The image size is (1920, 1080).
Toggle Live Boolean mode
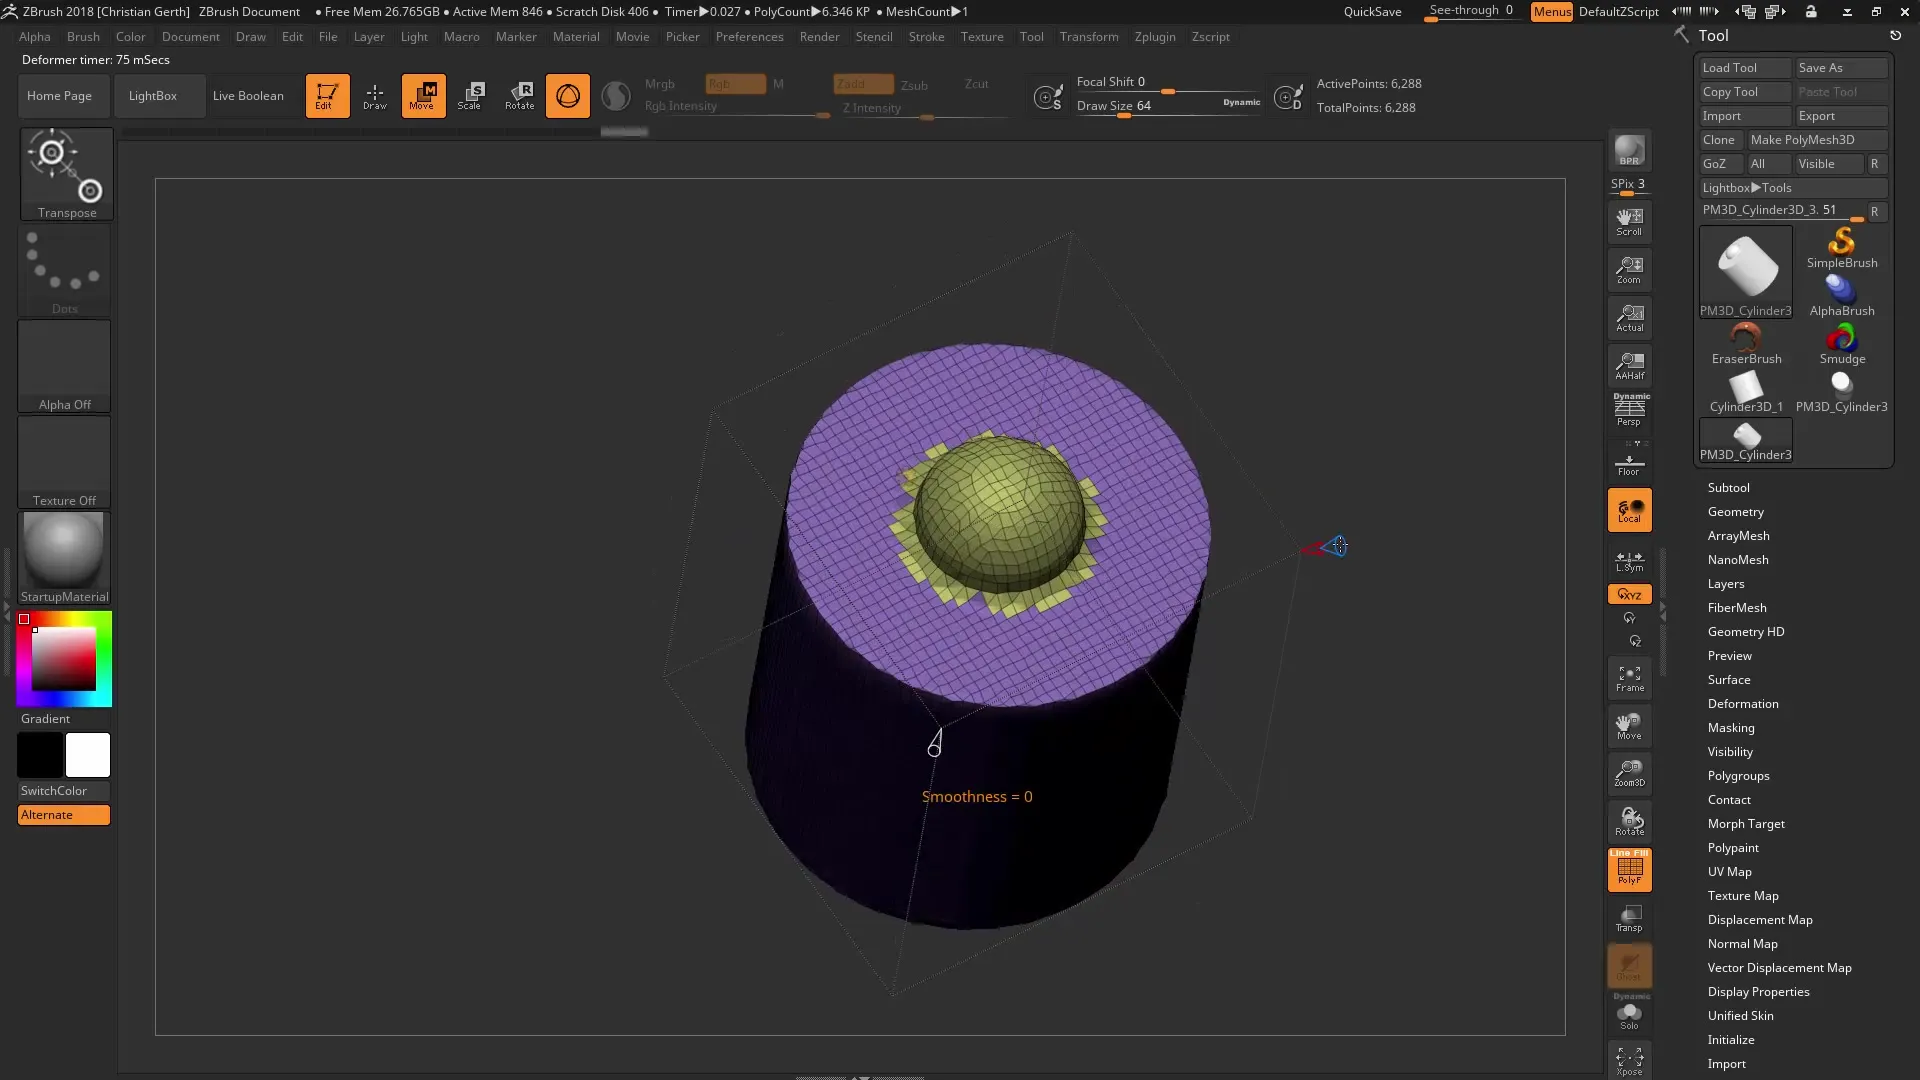(248, 96)
